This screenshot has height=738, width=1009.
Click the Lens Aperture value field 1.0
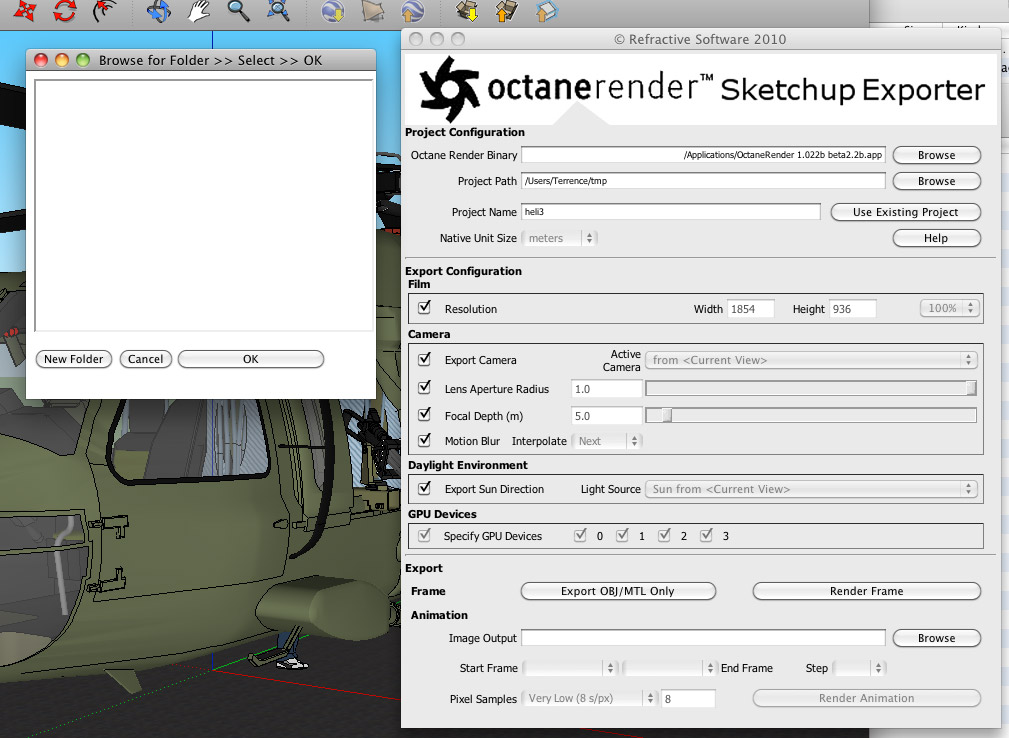click(x=606, y=389)
